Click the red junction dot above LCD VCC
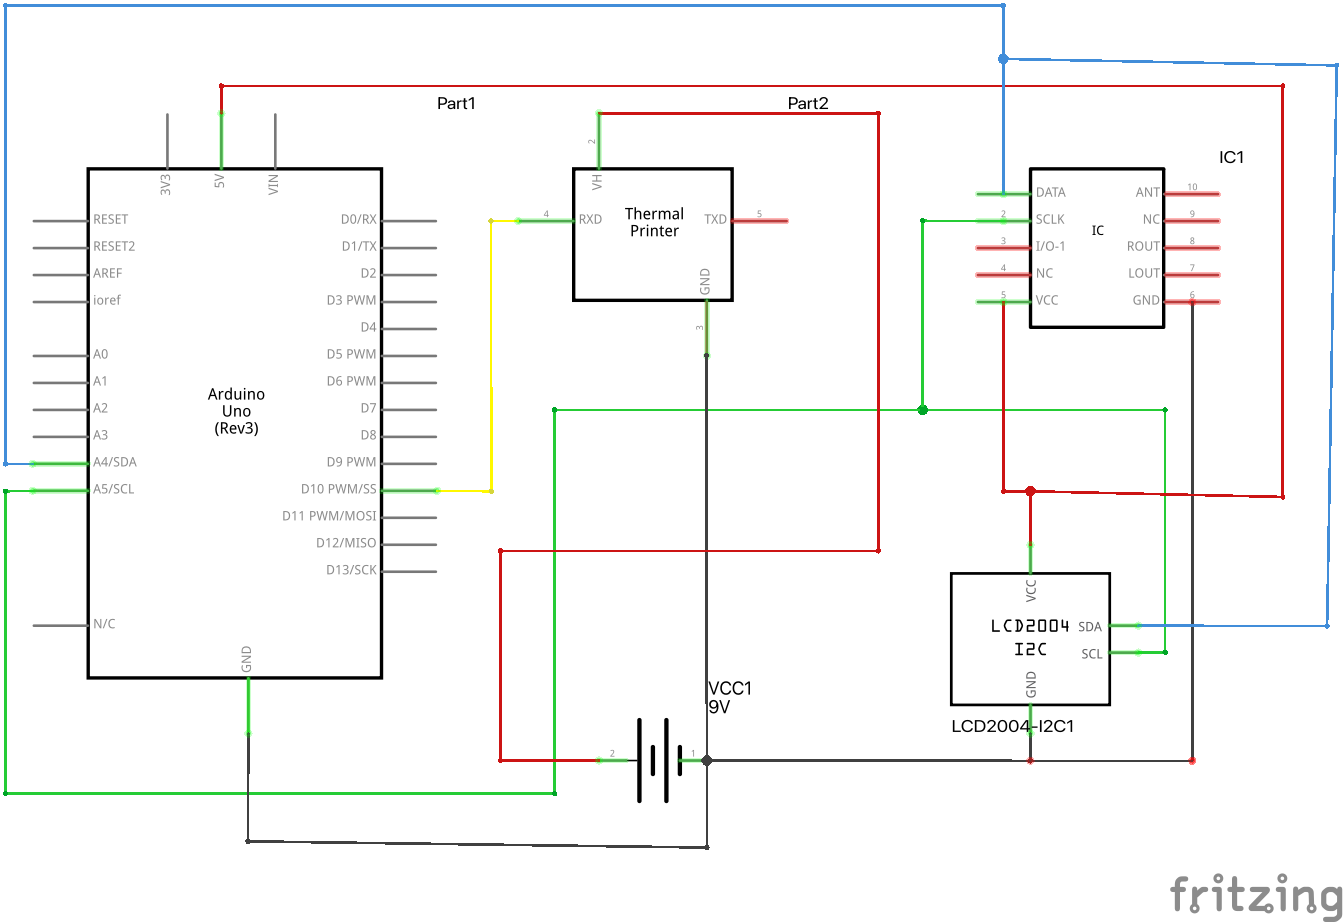Screen dimensions: 1343x922 [1030, 491]
